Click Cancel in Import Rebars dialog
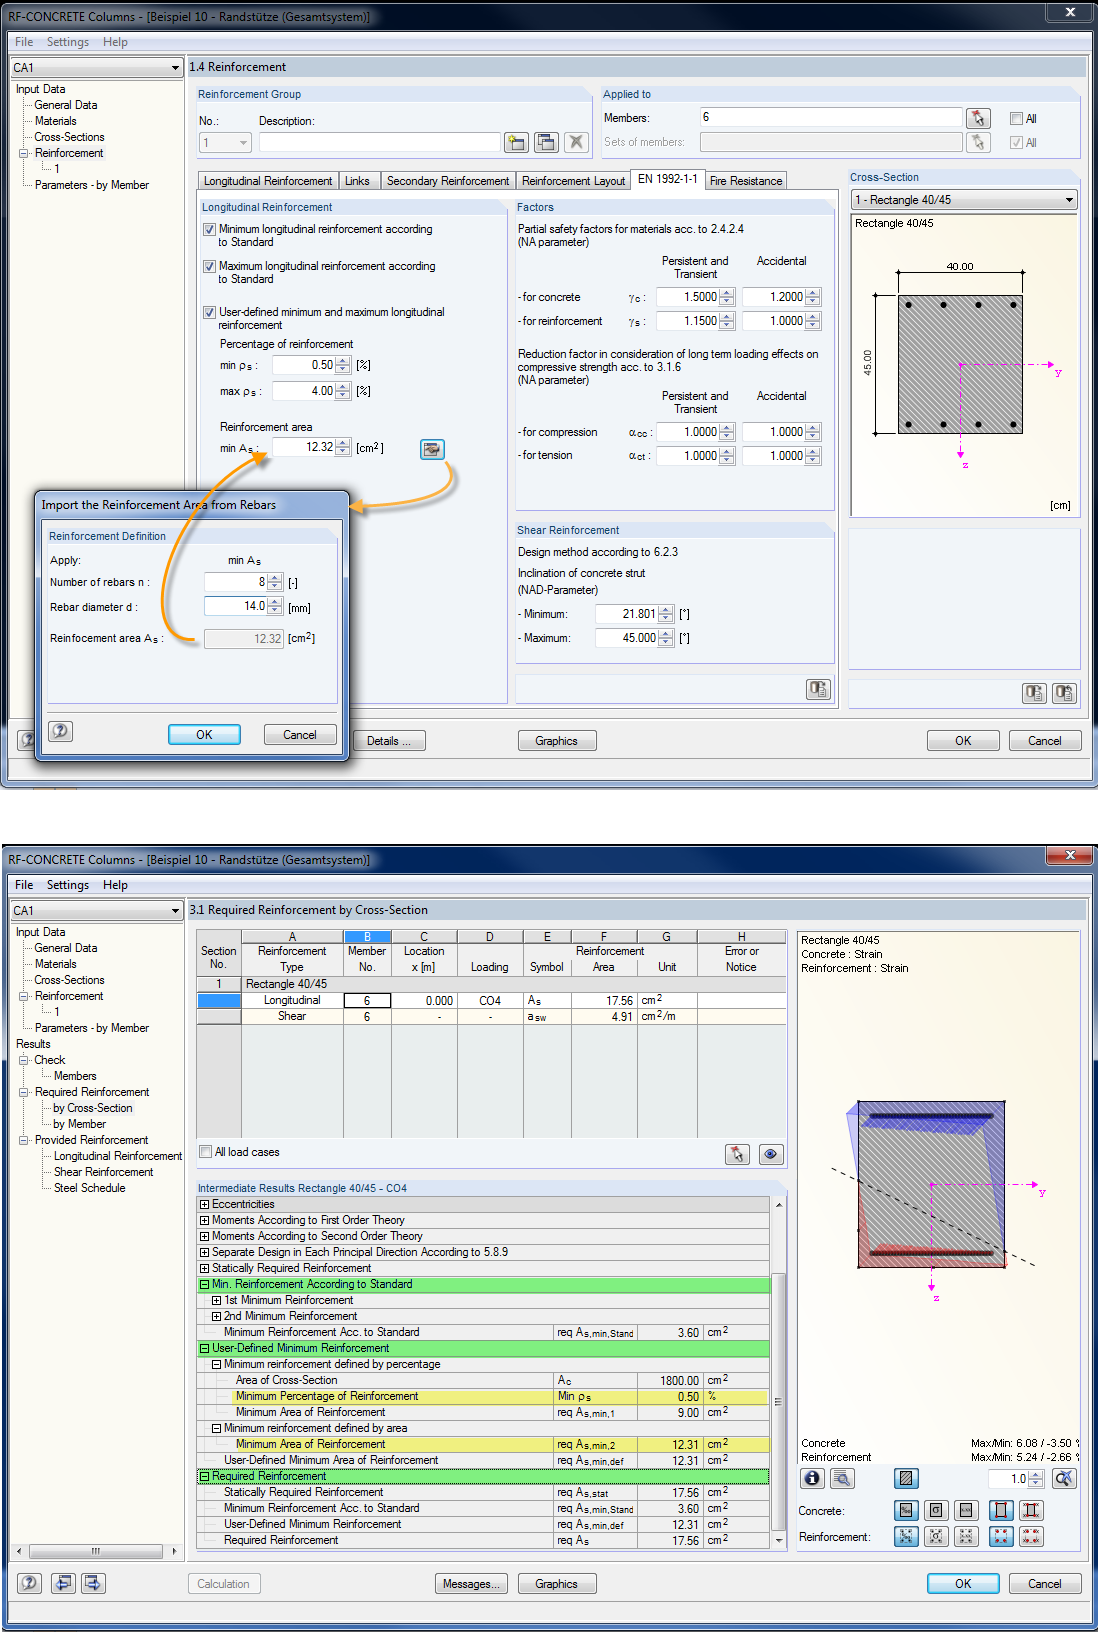The width and height of the screenshot is (1098, 1634). pyautogui.click(x=300, y=734)
